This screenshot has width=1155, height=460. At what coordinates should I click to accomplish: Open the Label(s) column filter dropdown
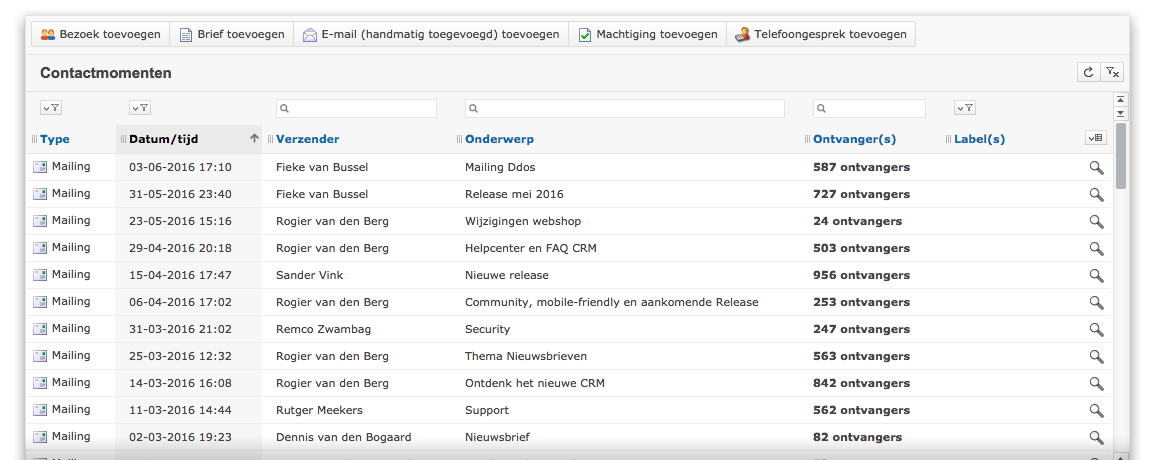pos(965,108)
